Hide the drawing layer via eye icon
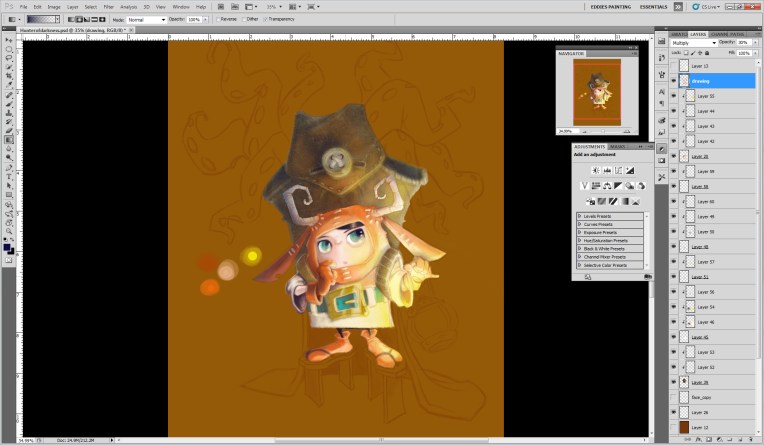This screenshot has height=445, width=764. [x=673, y=81]
